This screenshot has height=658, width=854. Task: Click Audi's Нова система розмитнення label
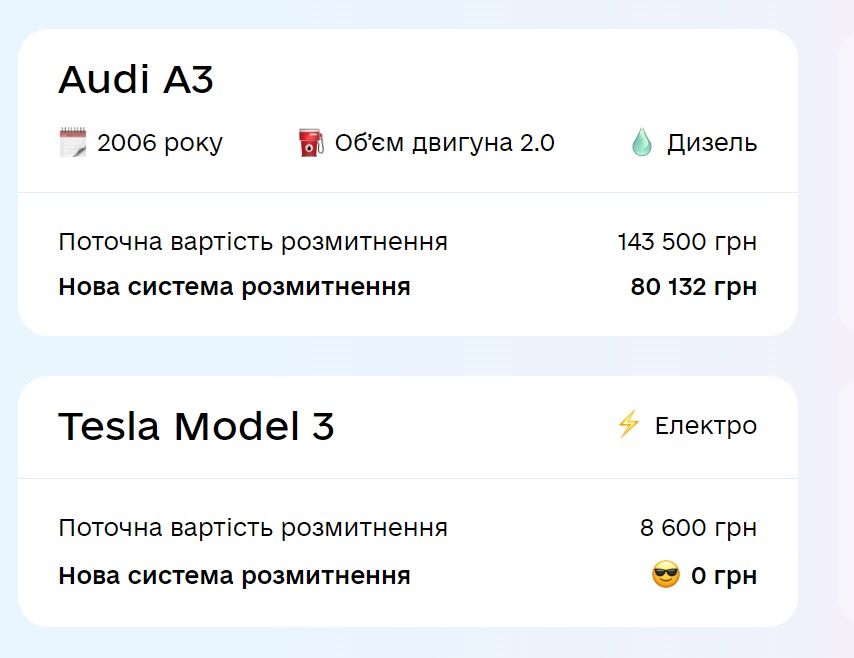[x=234, y=287]
